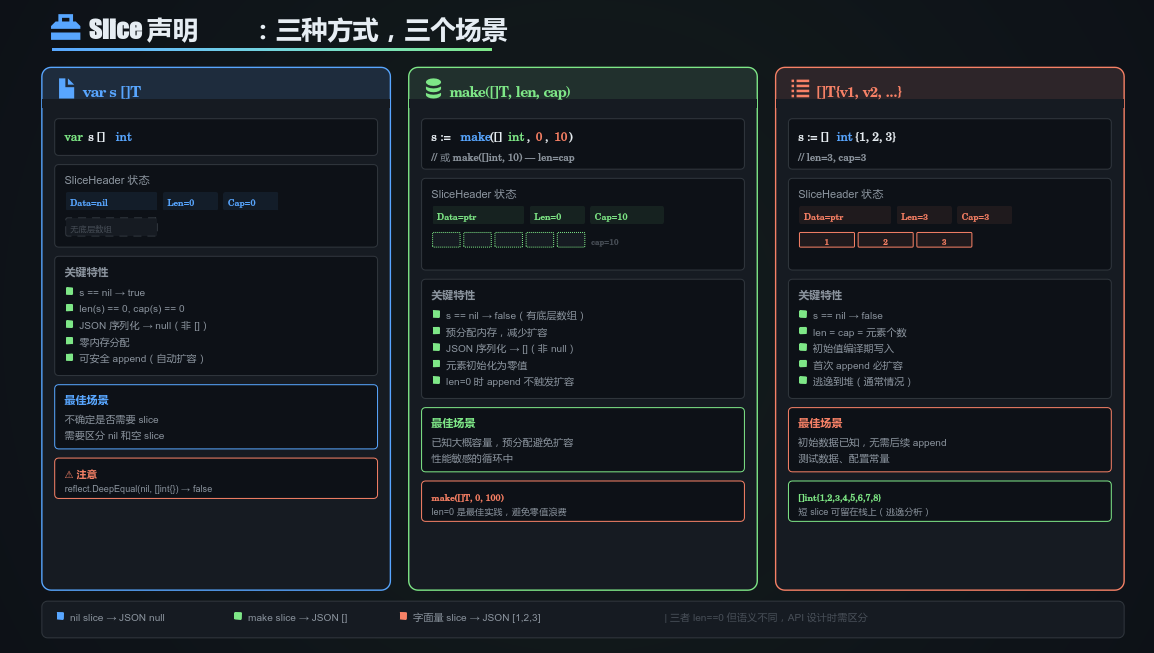
Task: Click the blue stamp icon beside the Slice title
Action: 66,27
